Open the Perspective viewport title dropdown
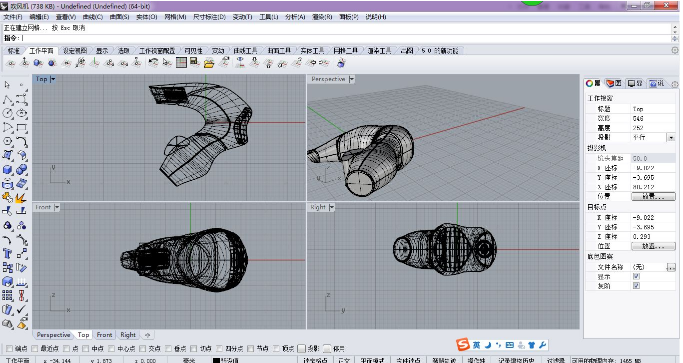This screenshot has width=683, height=363. [351, 79]
